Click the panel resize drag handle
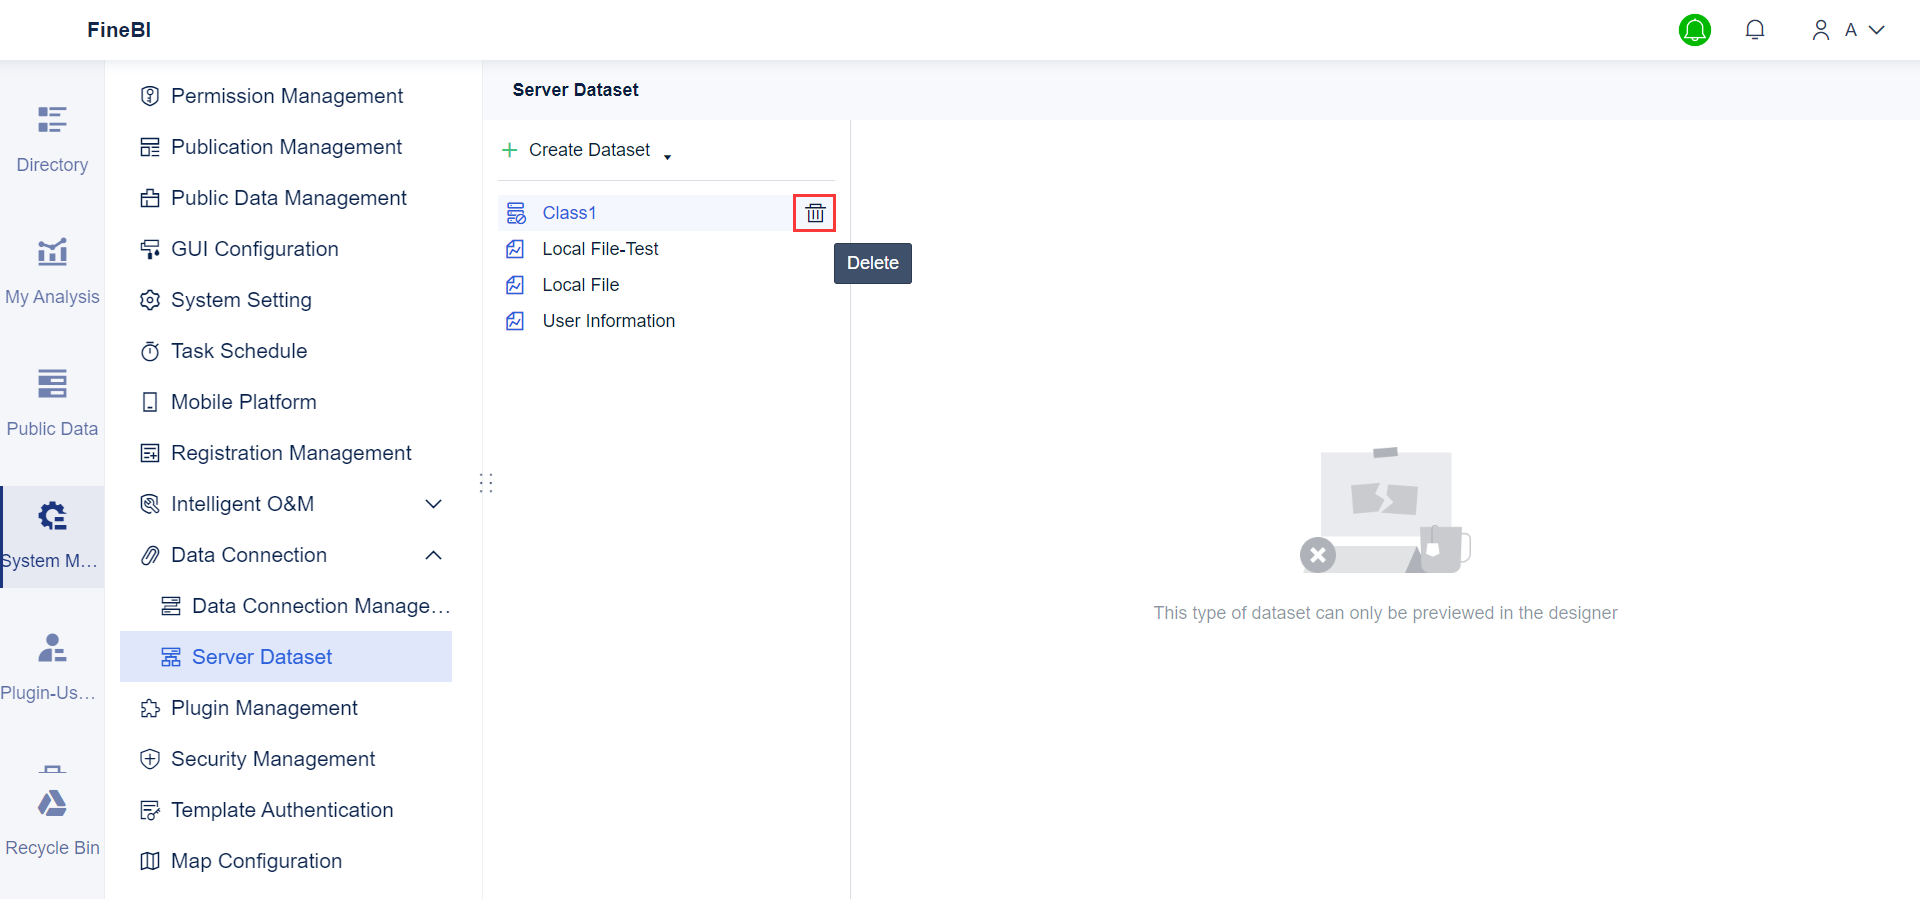Viewport: 1920px width, 899px height. (486, 484)
